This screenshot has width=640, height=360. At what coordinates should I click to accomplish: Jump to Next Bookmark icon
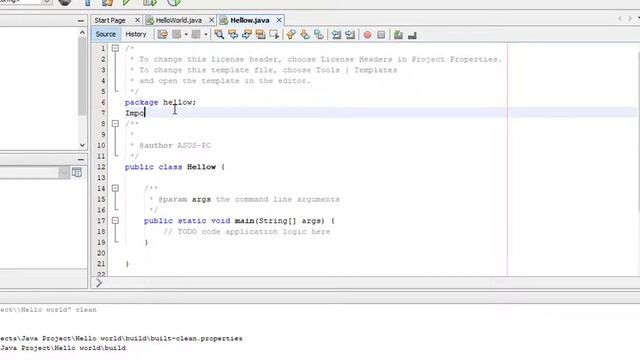[305, 35]
